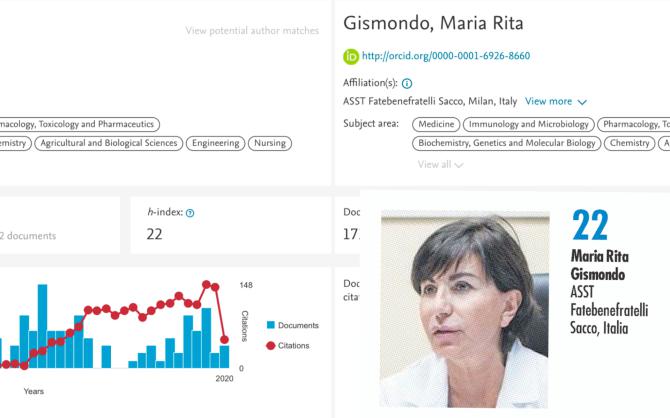Image resolution: width=670 pixels, height=418 pixels.
Task: Click the 2020 citation data point
Action: 224,340
